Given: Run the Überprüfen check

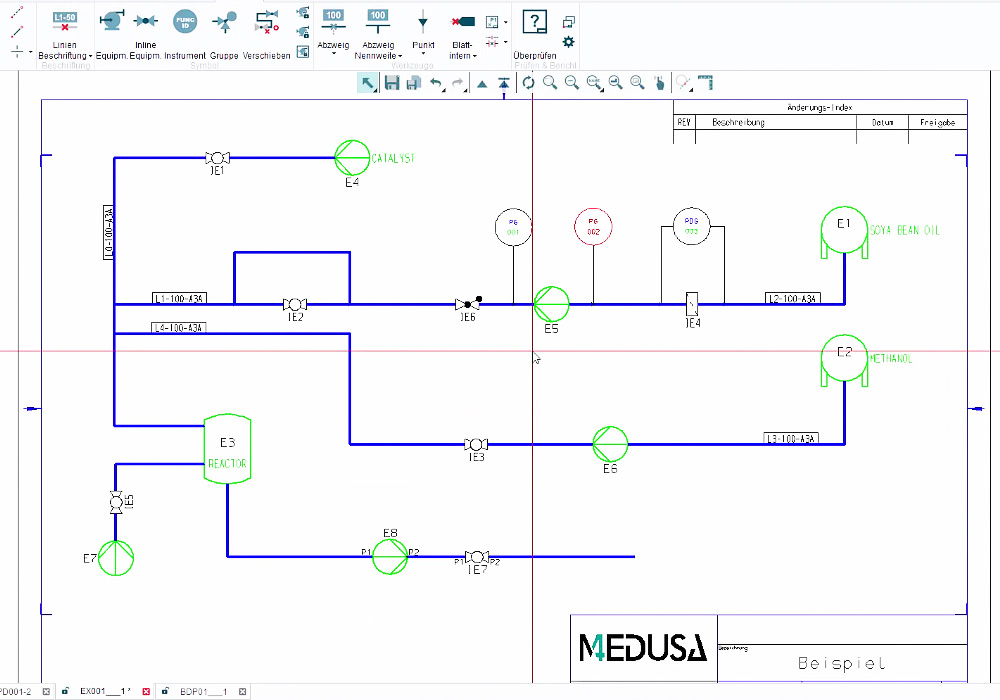Looking at the screenshot, I should 534,35.
